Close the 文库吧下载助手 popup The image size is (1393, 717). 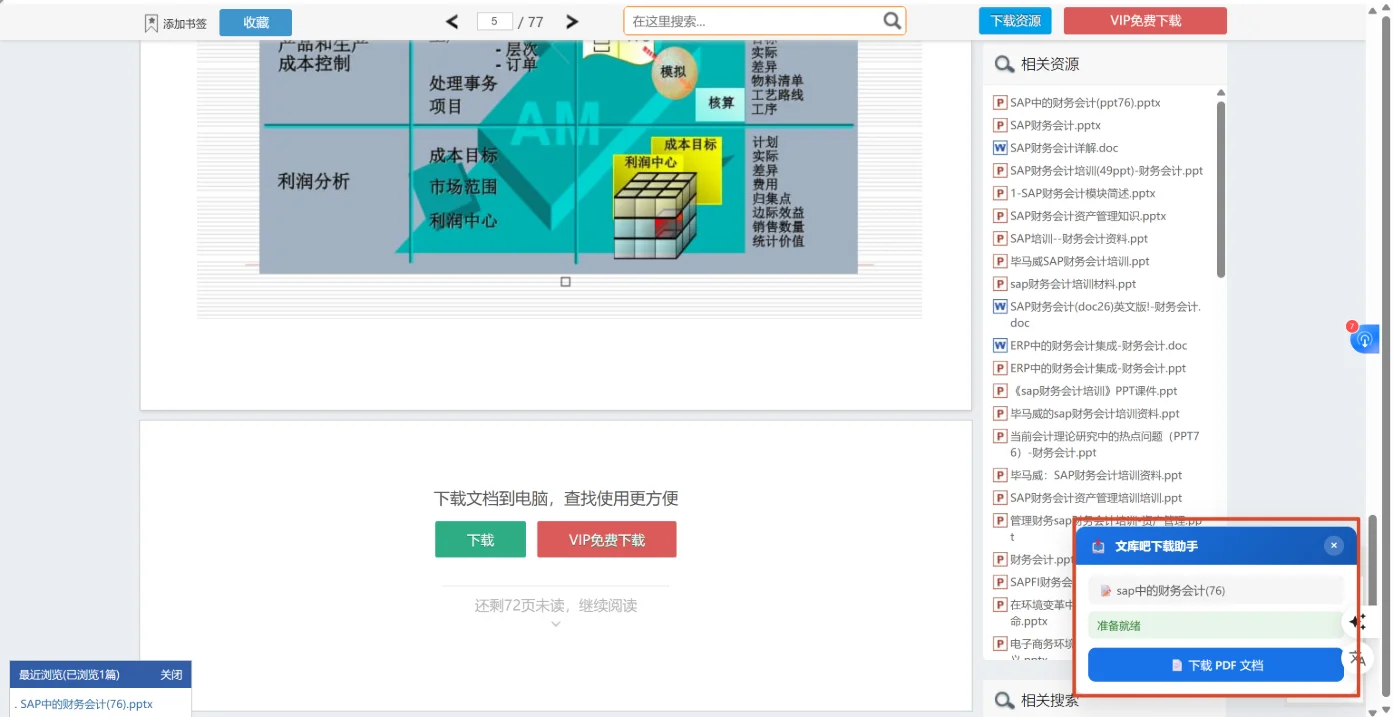pyautogui.click(x=1333, y=545)
